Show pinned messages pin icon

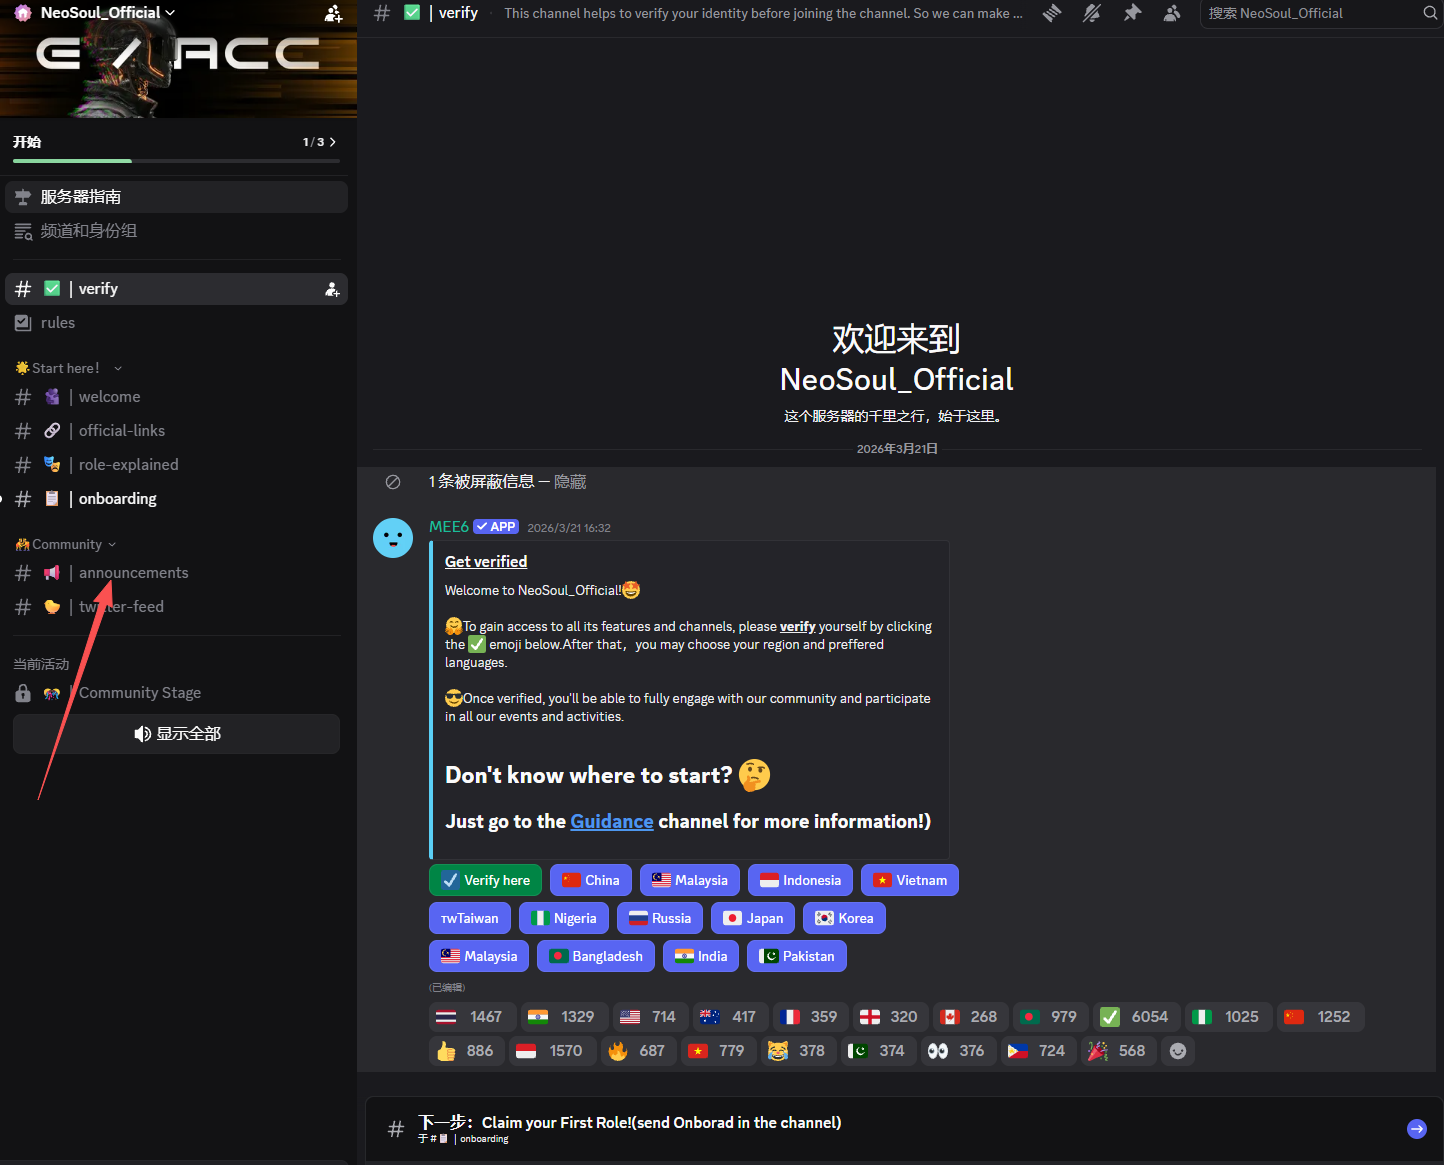(1132, 13)
